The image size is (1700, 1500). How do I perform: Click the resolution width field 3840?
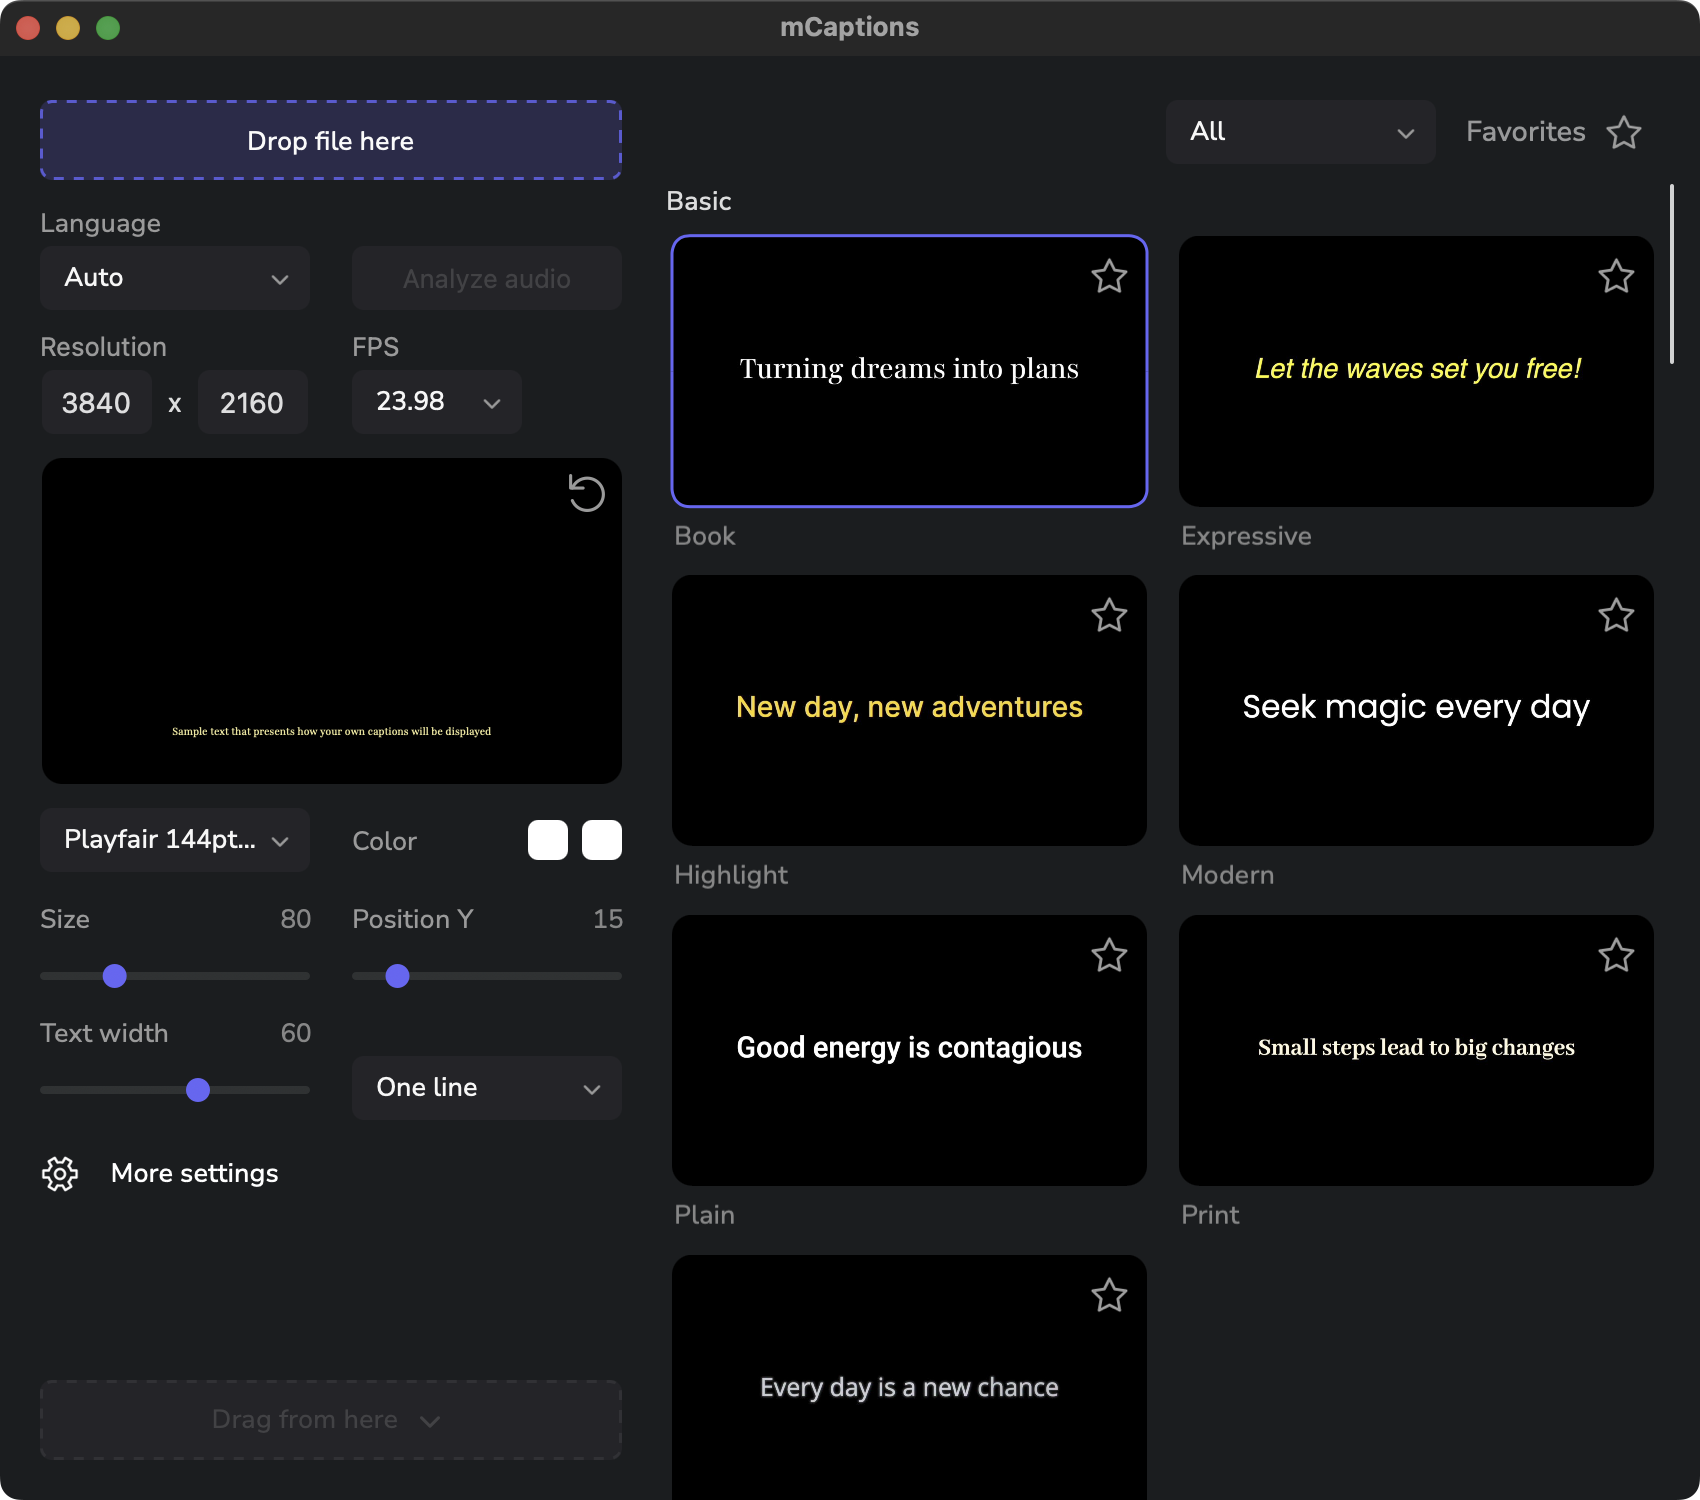click(x=97, y=402)
